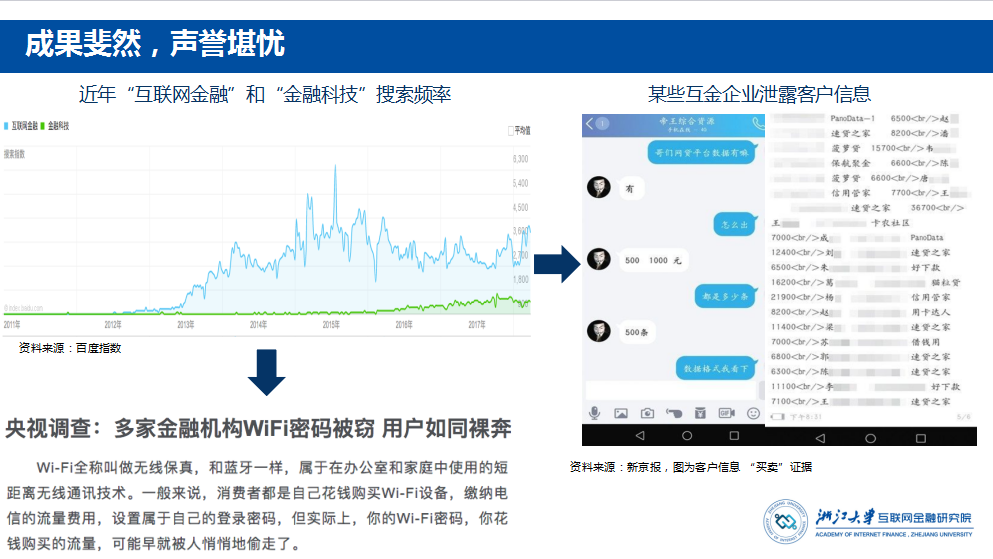Toggle the blue 互联网金融 legend series
The height and width of the screenshot is (559, 993).
coord(23,127)
